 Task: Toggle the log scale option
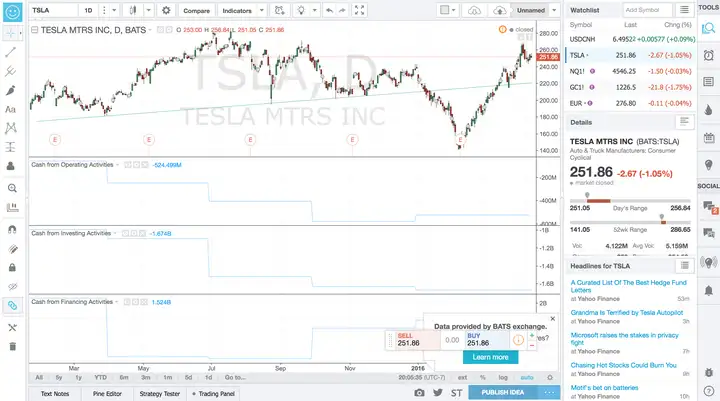coord(503,378)
